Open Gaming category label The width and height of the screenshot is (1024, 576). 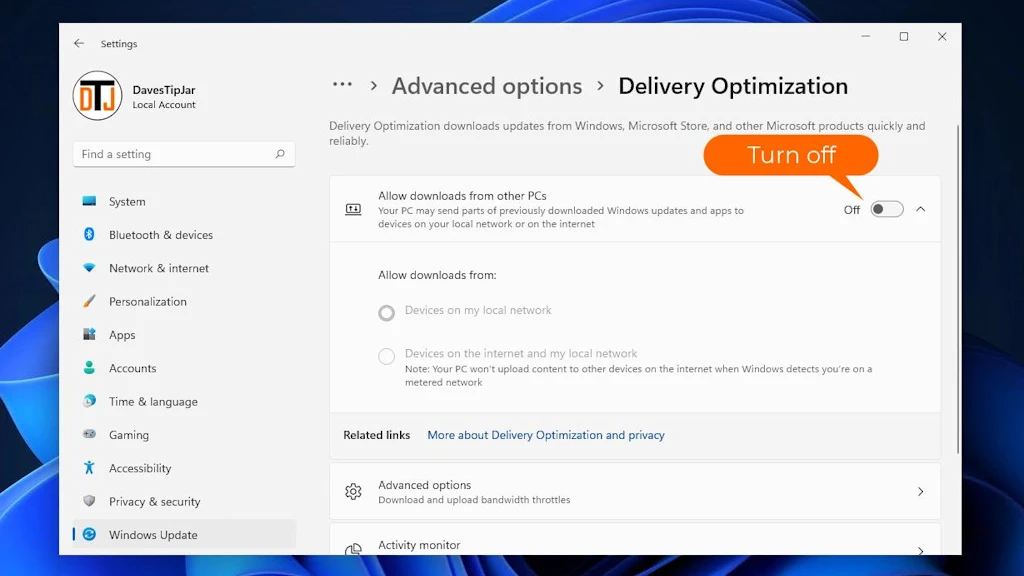click(129, 434)
